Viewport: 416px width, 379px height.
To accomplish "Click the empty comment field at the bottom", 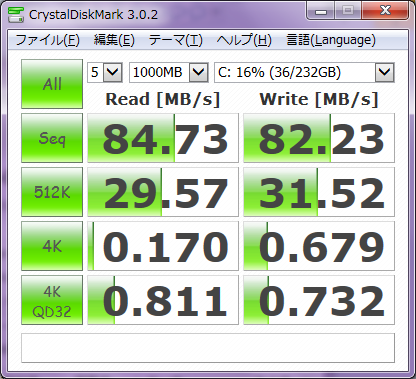I will point(208,348).
